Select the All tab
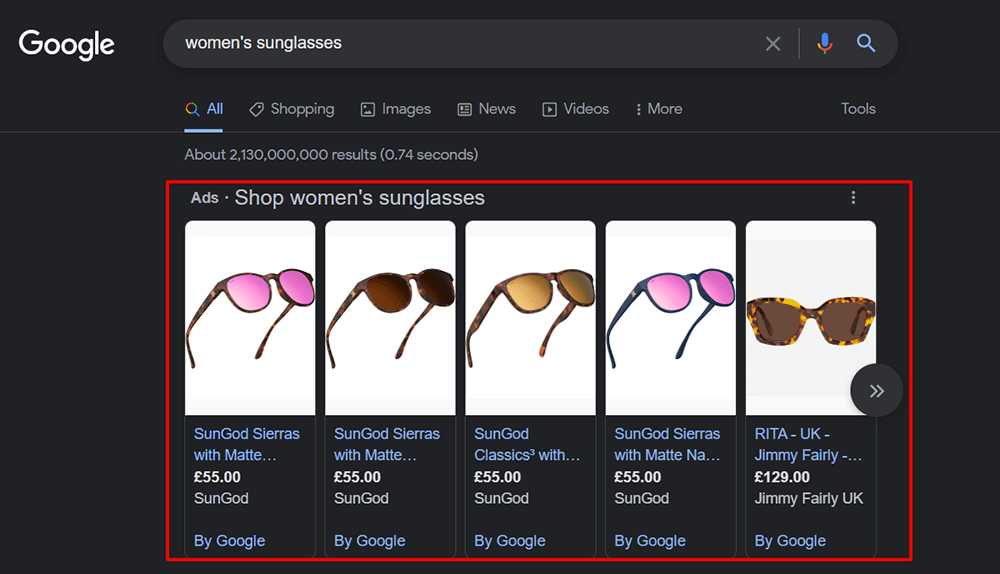1000x574 pixels. [204, 109]
